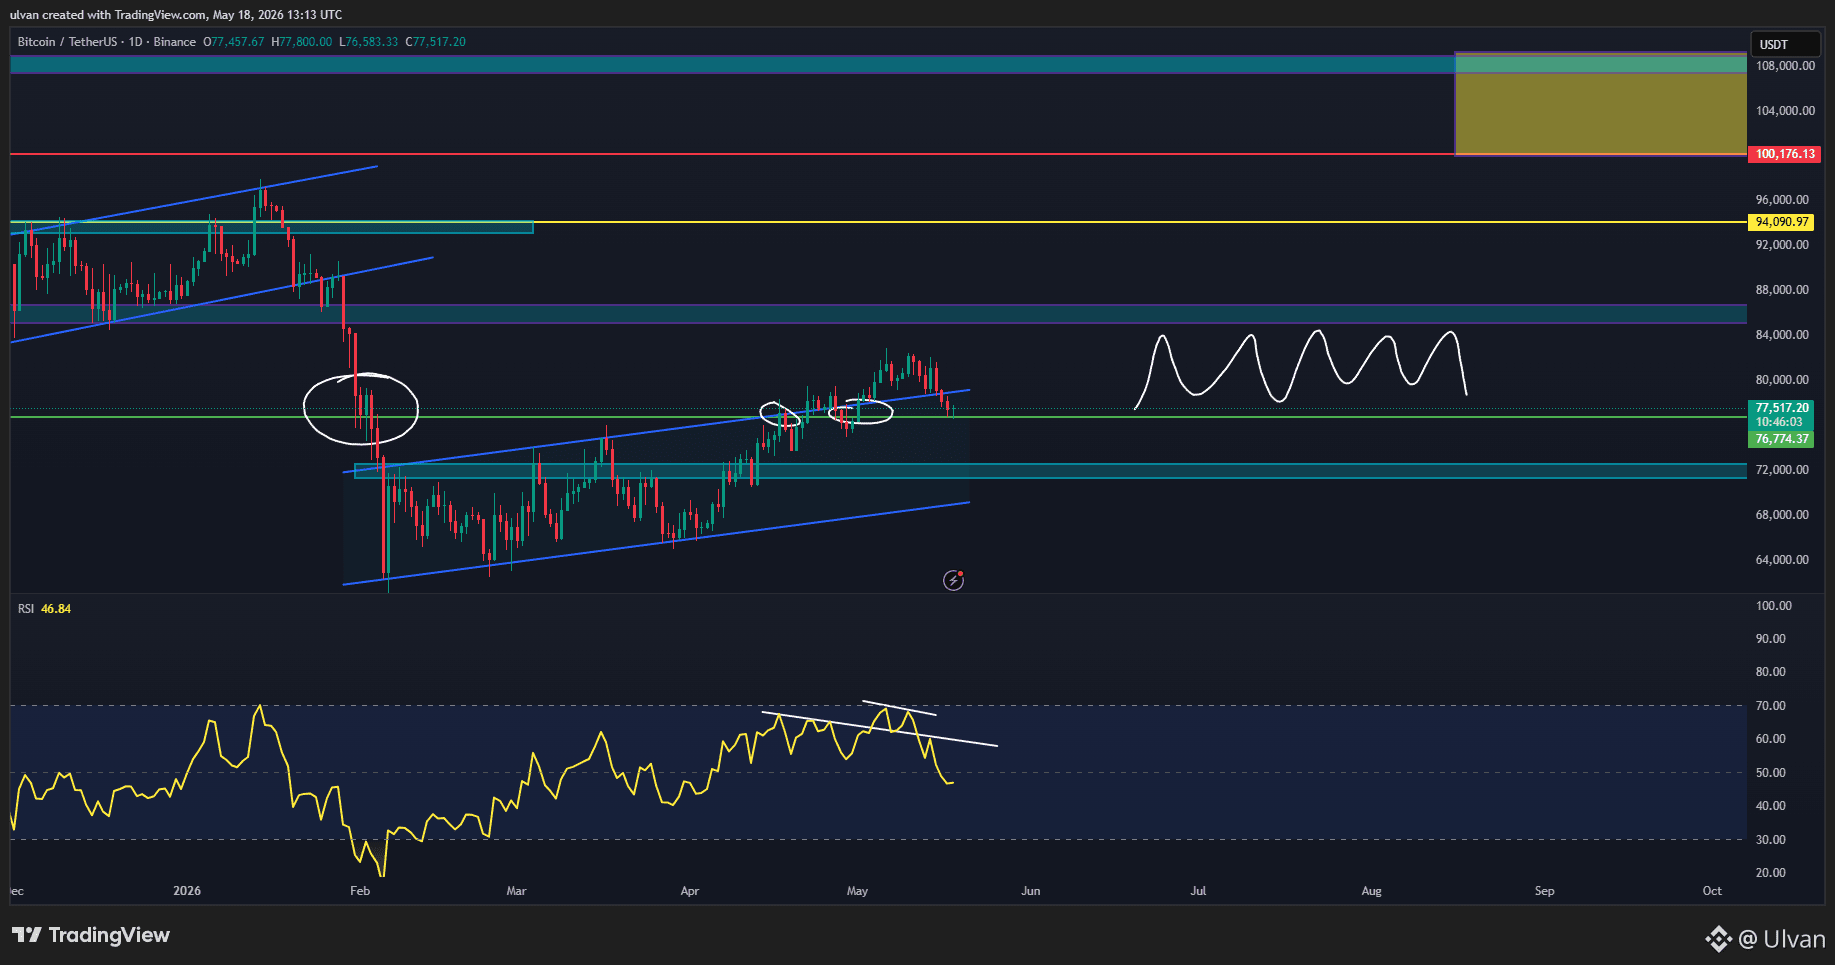
Task: Click the low value L76,583.33
Action: (x=369, y=42)
